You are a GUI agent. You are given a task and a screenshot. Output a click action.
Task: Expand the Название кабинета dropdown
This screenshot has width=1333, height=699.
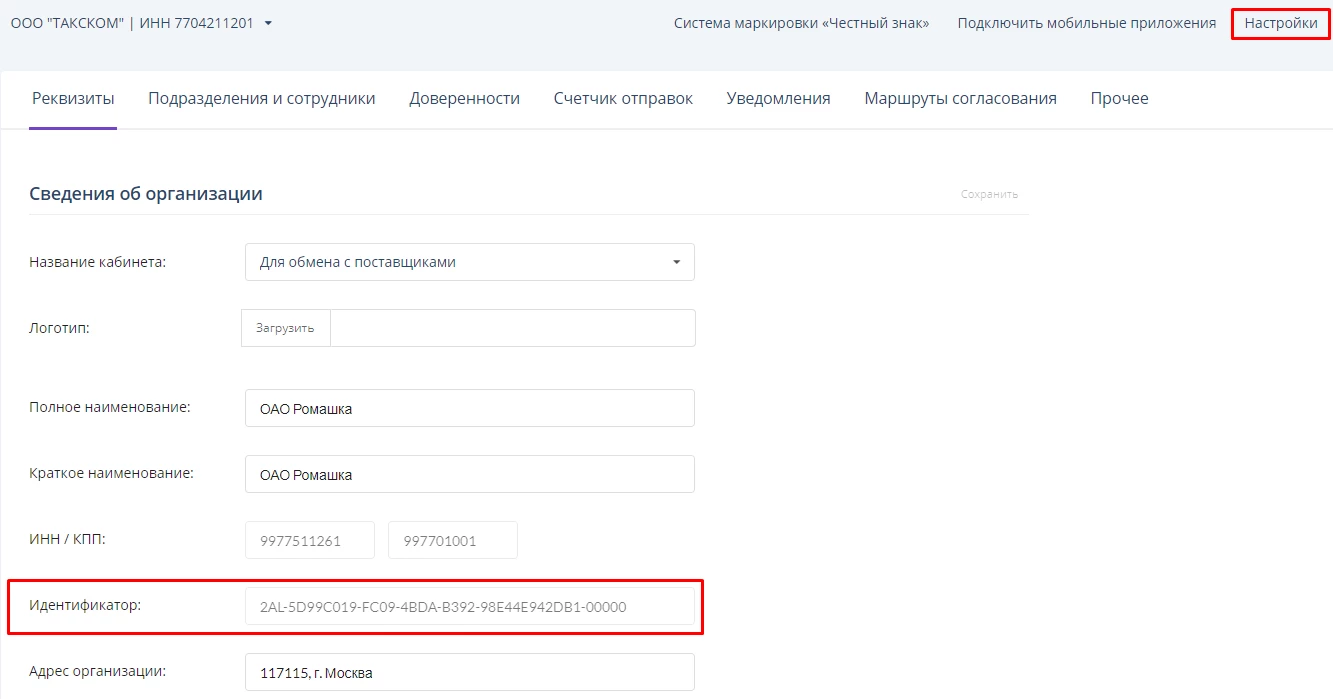(470, 262)
